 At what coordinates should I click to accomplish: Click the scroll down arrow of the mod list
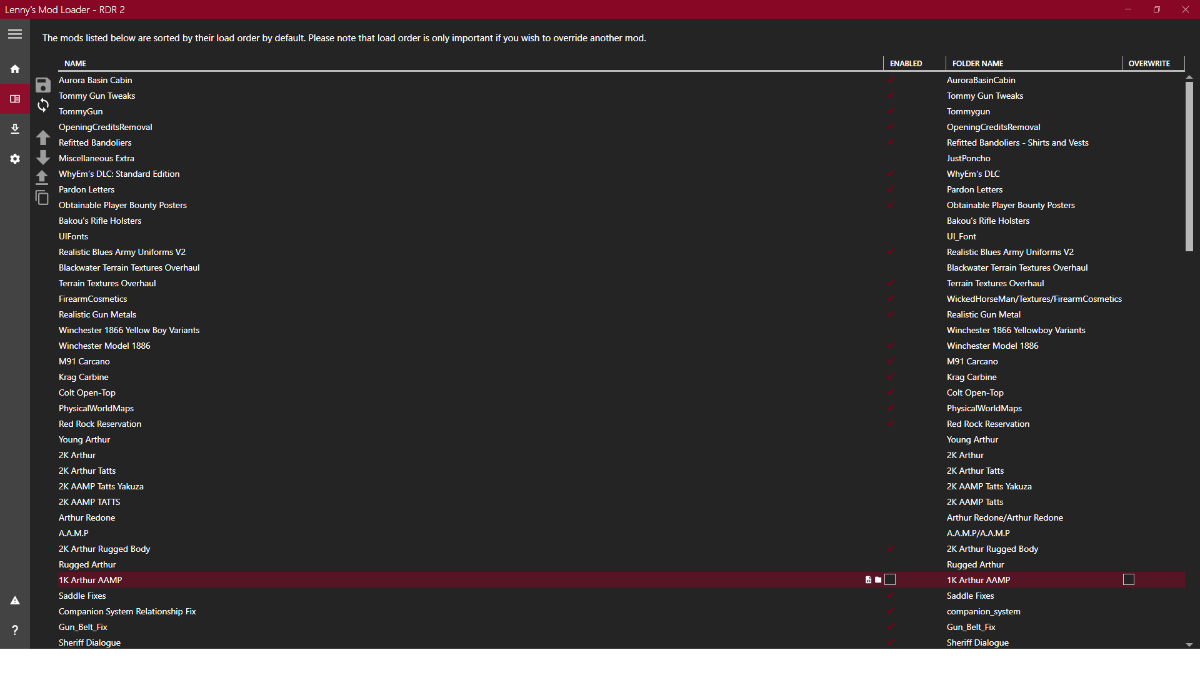pyautogui.click(x=1189, y=642)
